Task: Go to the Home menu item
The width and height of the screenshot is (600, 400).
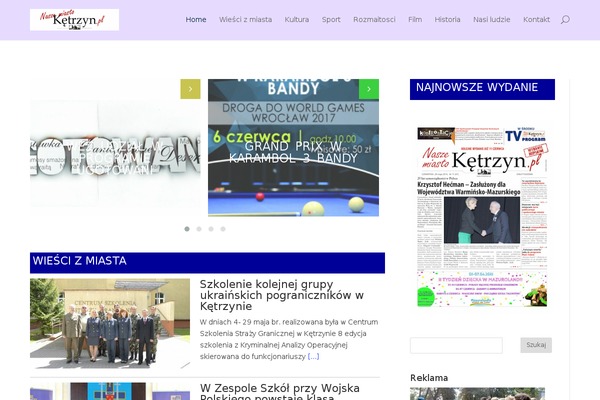Action: point(196,20)
